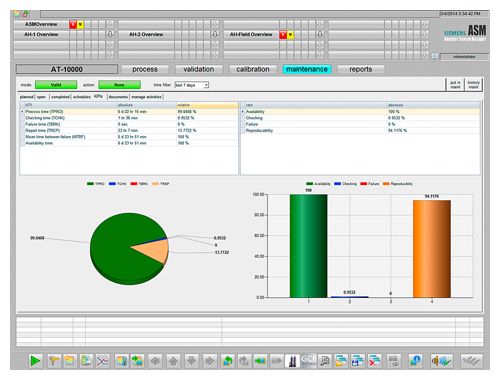Click the red alarm indicator beside ASMOverview
Viewport: 500px width, 380px height.
point(73,24)
